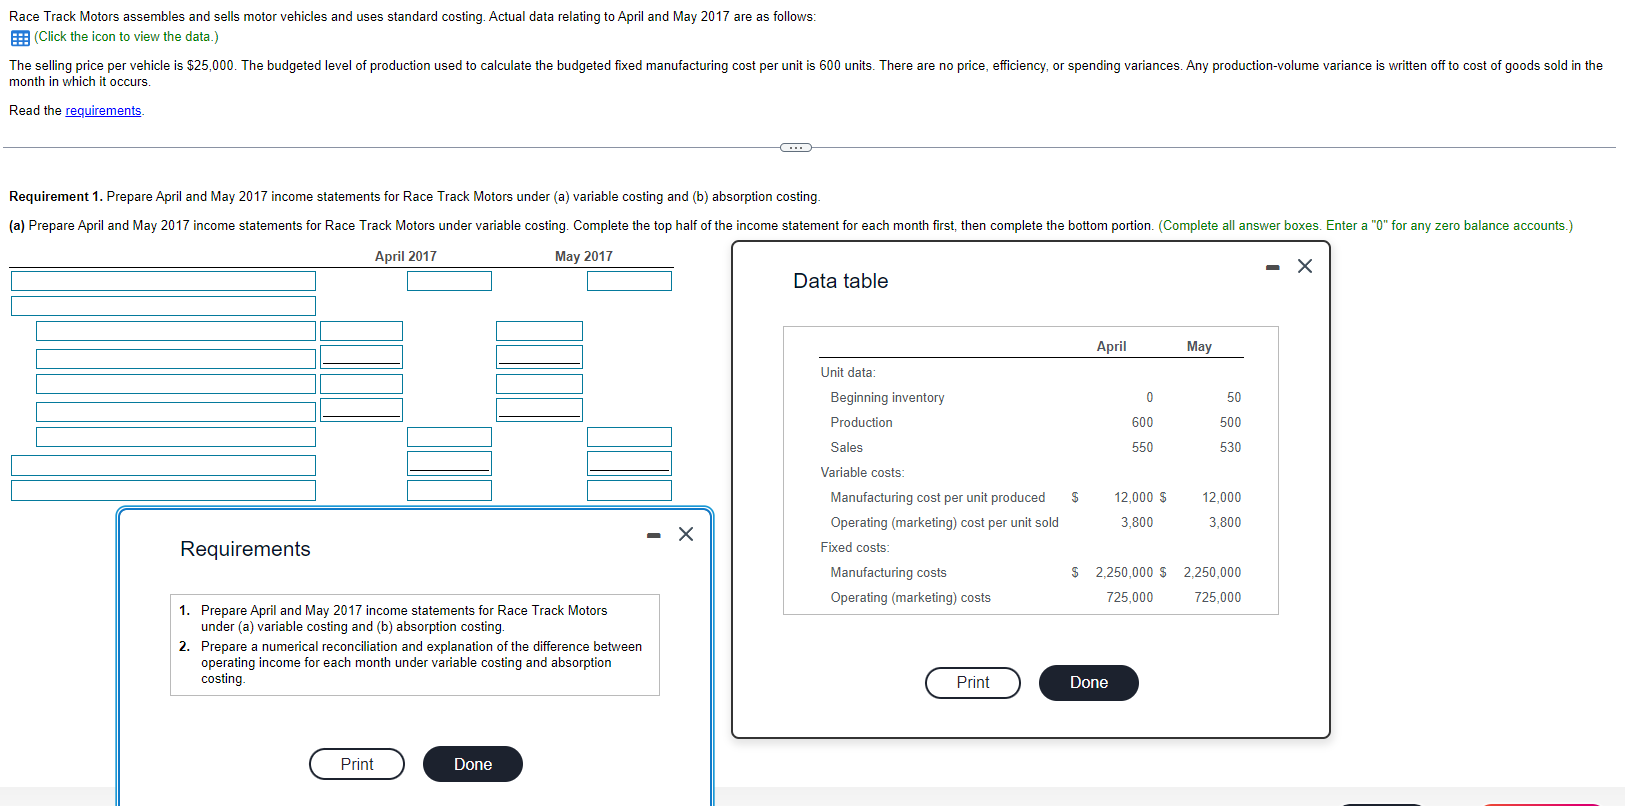
Task: Select the May amount field in the fourth row
Action: 539,357
